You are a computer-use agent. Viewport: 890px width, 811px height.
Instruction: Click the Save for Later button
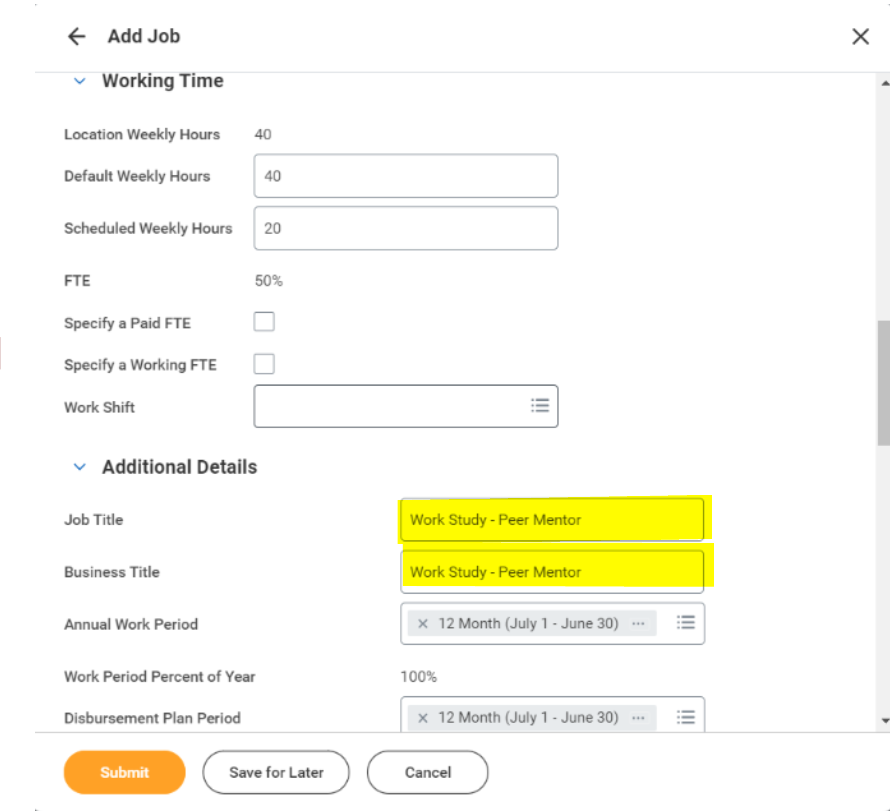[276, 772]
